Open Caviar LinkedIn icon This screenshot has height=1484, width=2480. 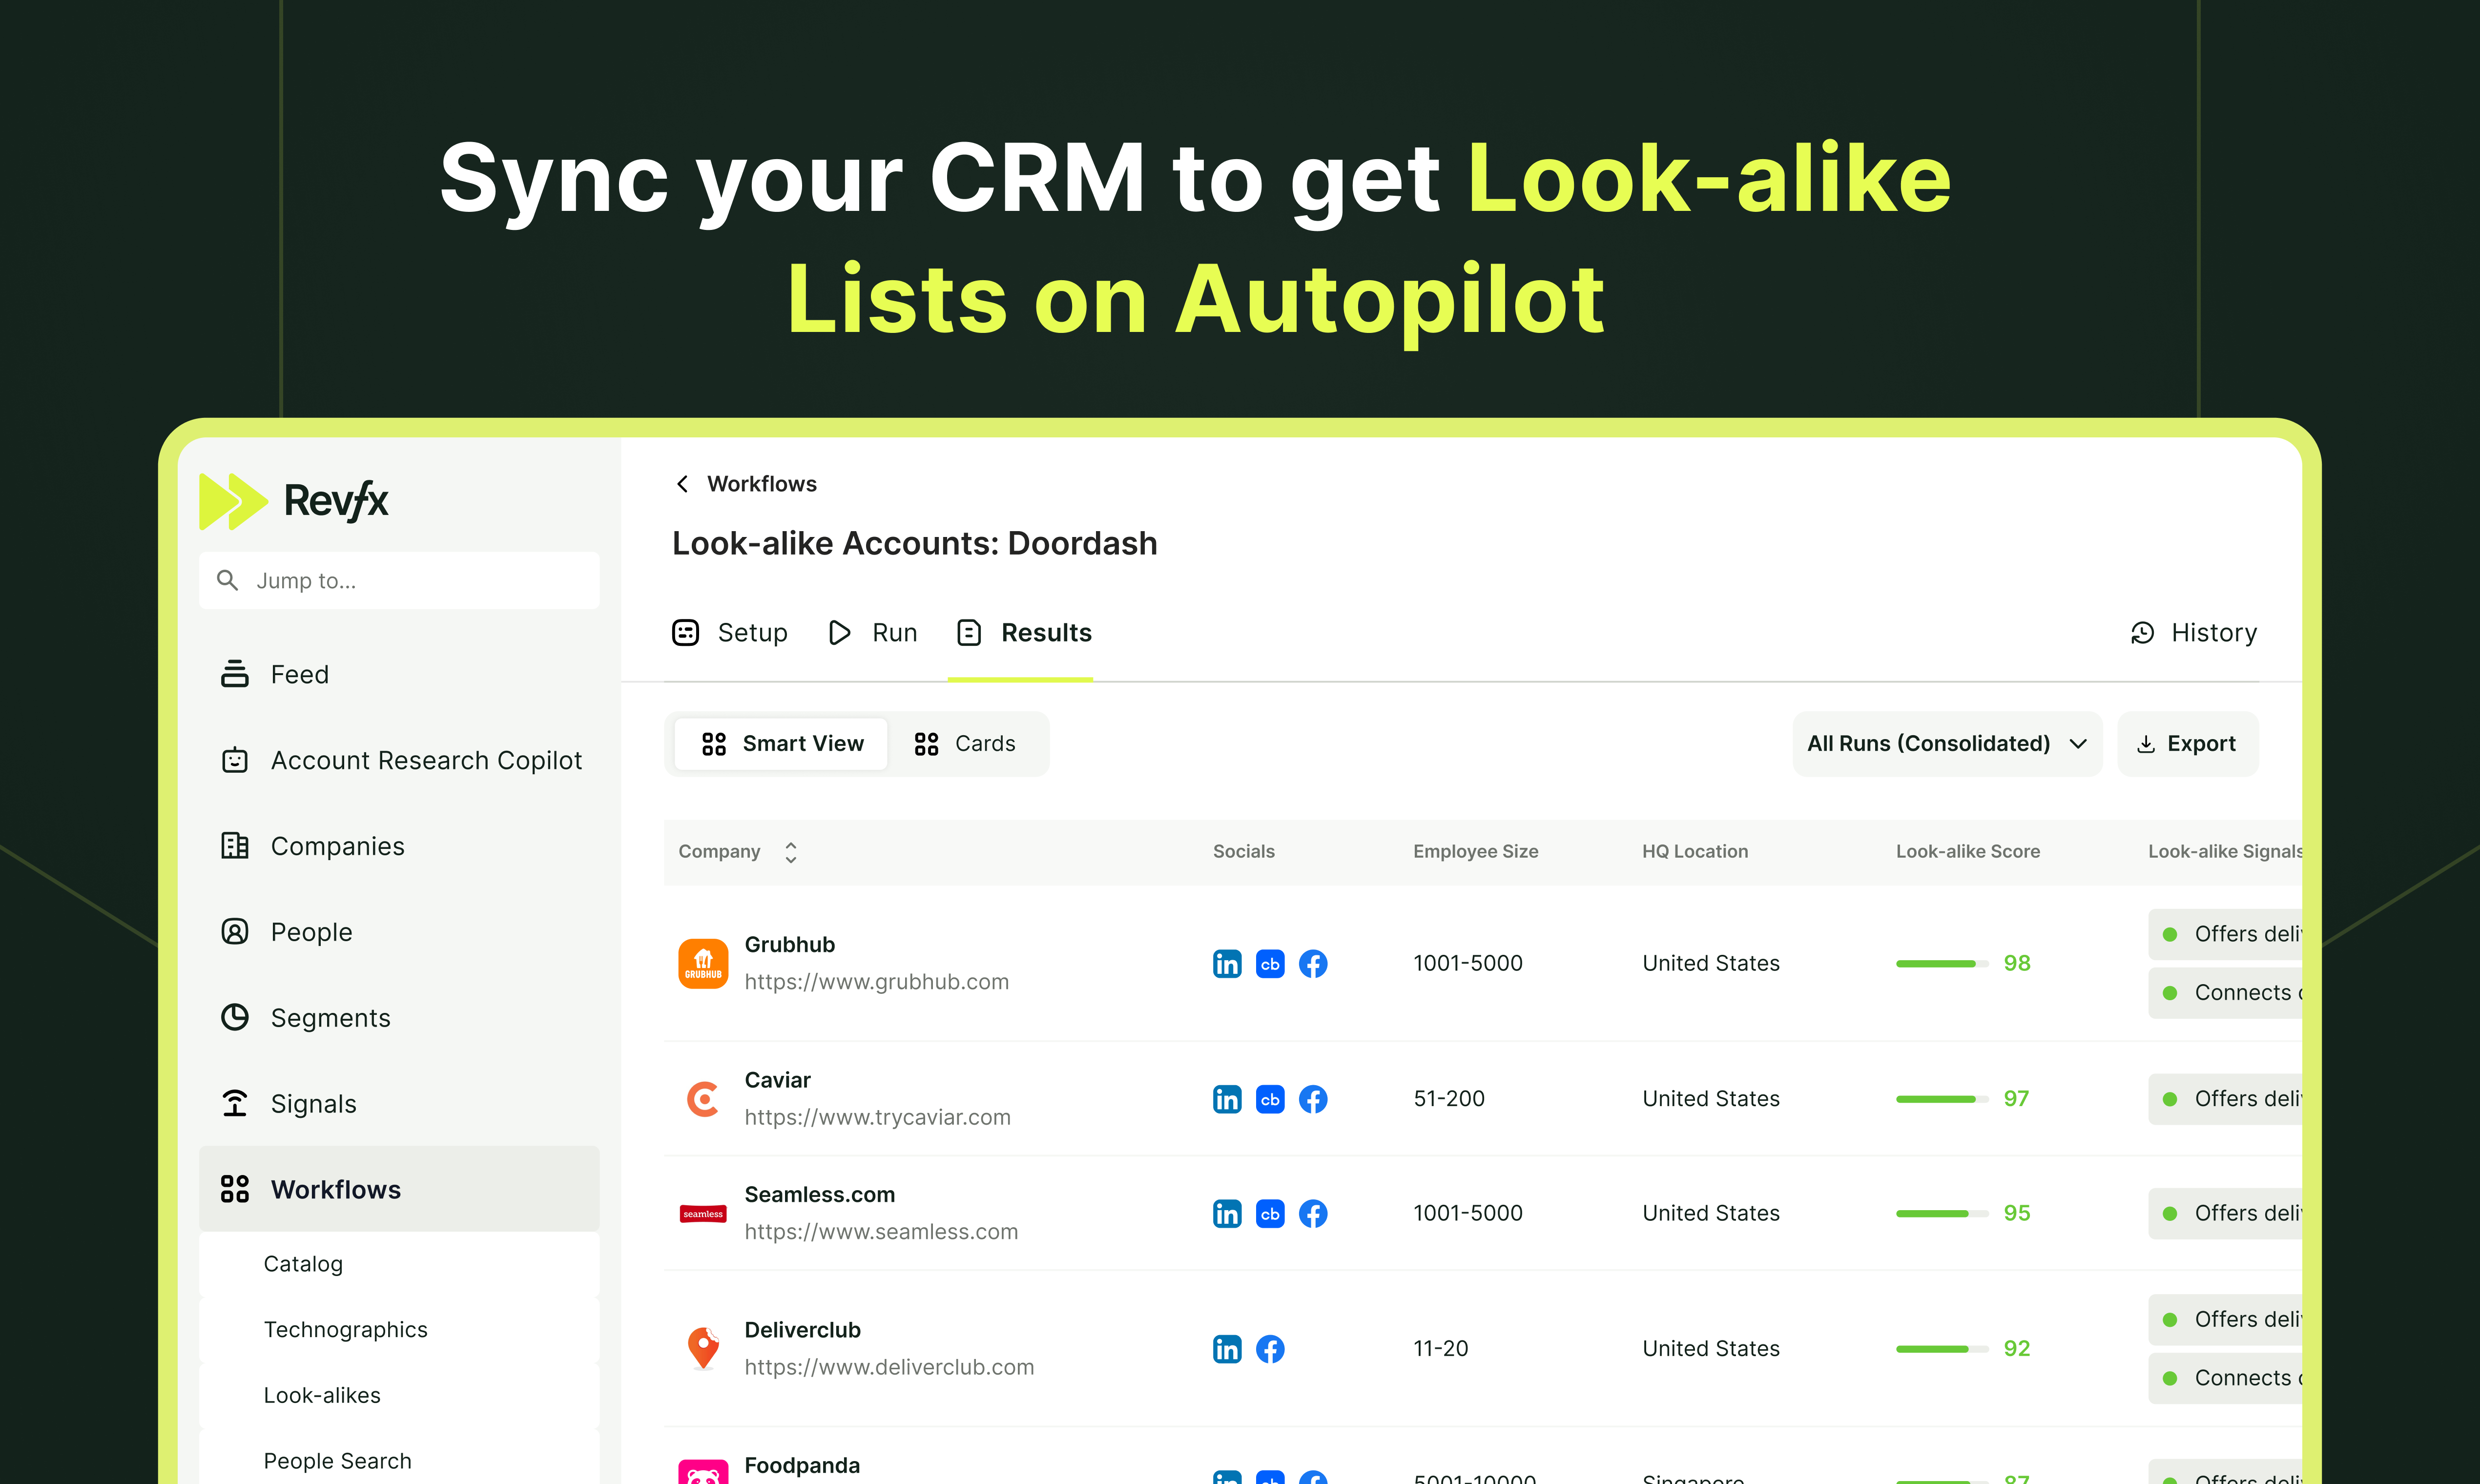(1227, 1099)
